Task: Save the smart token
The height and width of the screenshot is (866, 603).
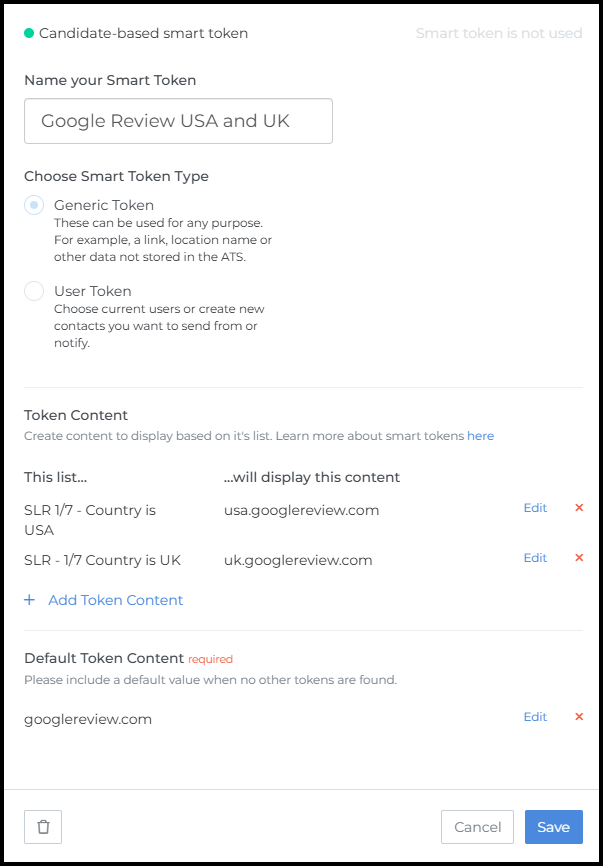Action: 553,827
